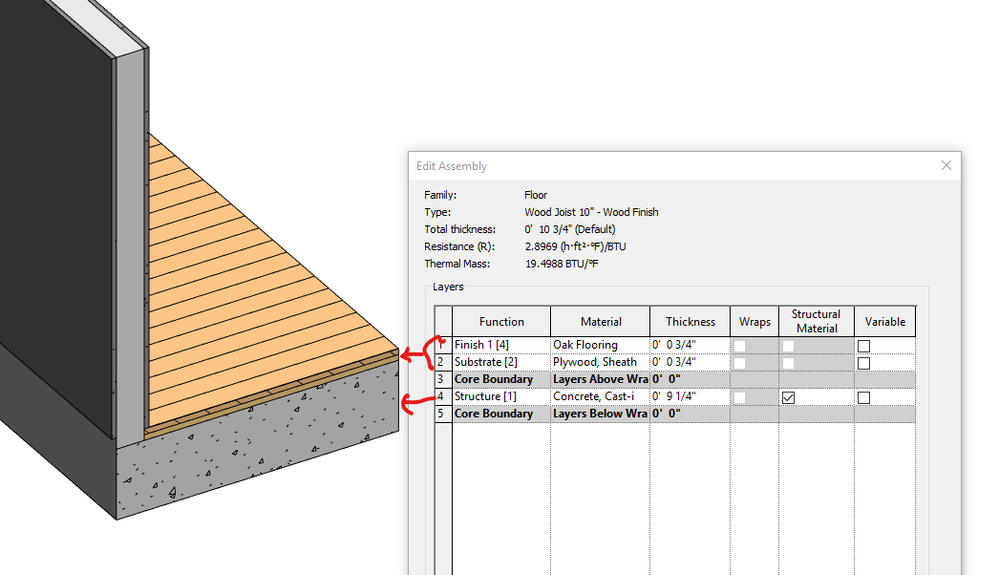Select row 4 number header

(x=443, y=397)
